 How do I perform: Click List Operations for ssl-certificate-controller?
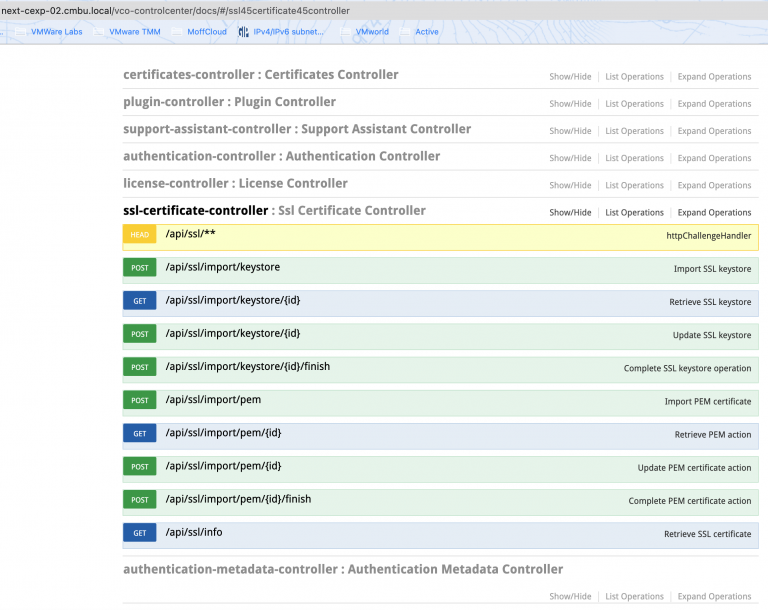pyautogui.click(x=634, y=212)
